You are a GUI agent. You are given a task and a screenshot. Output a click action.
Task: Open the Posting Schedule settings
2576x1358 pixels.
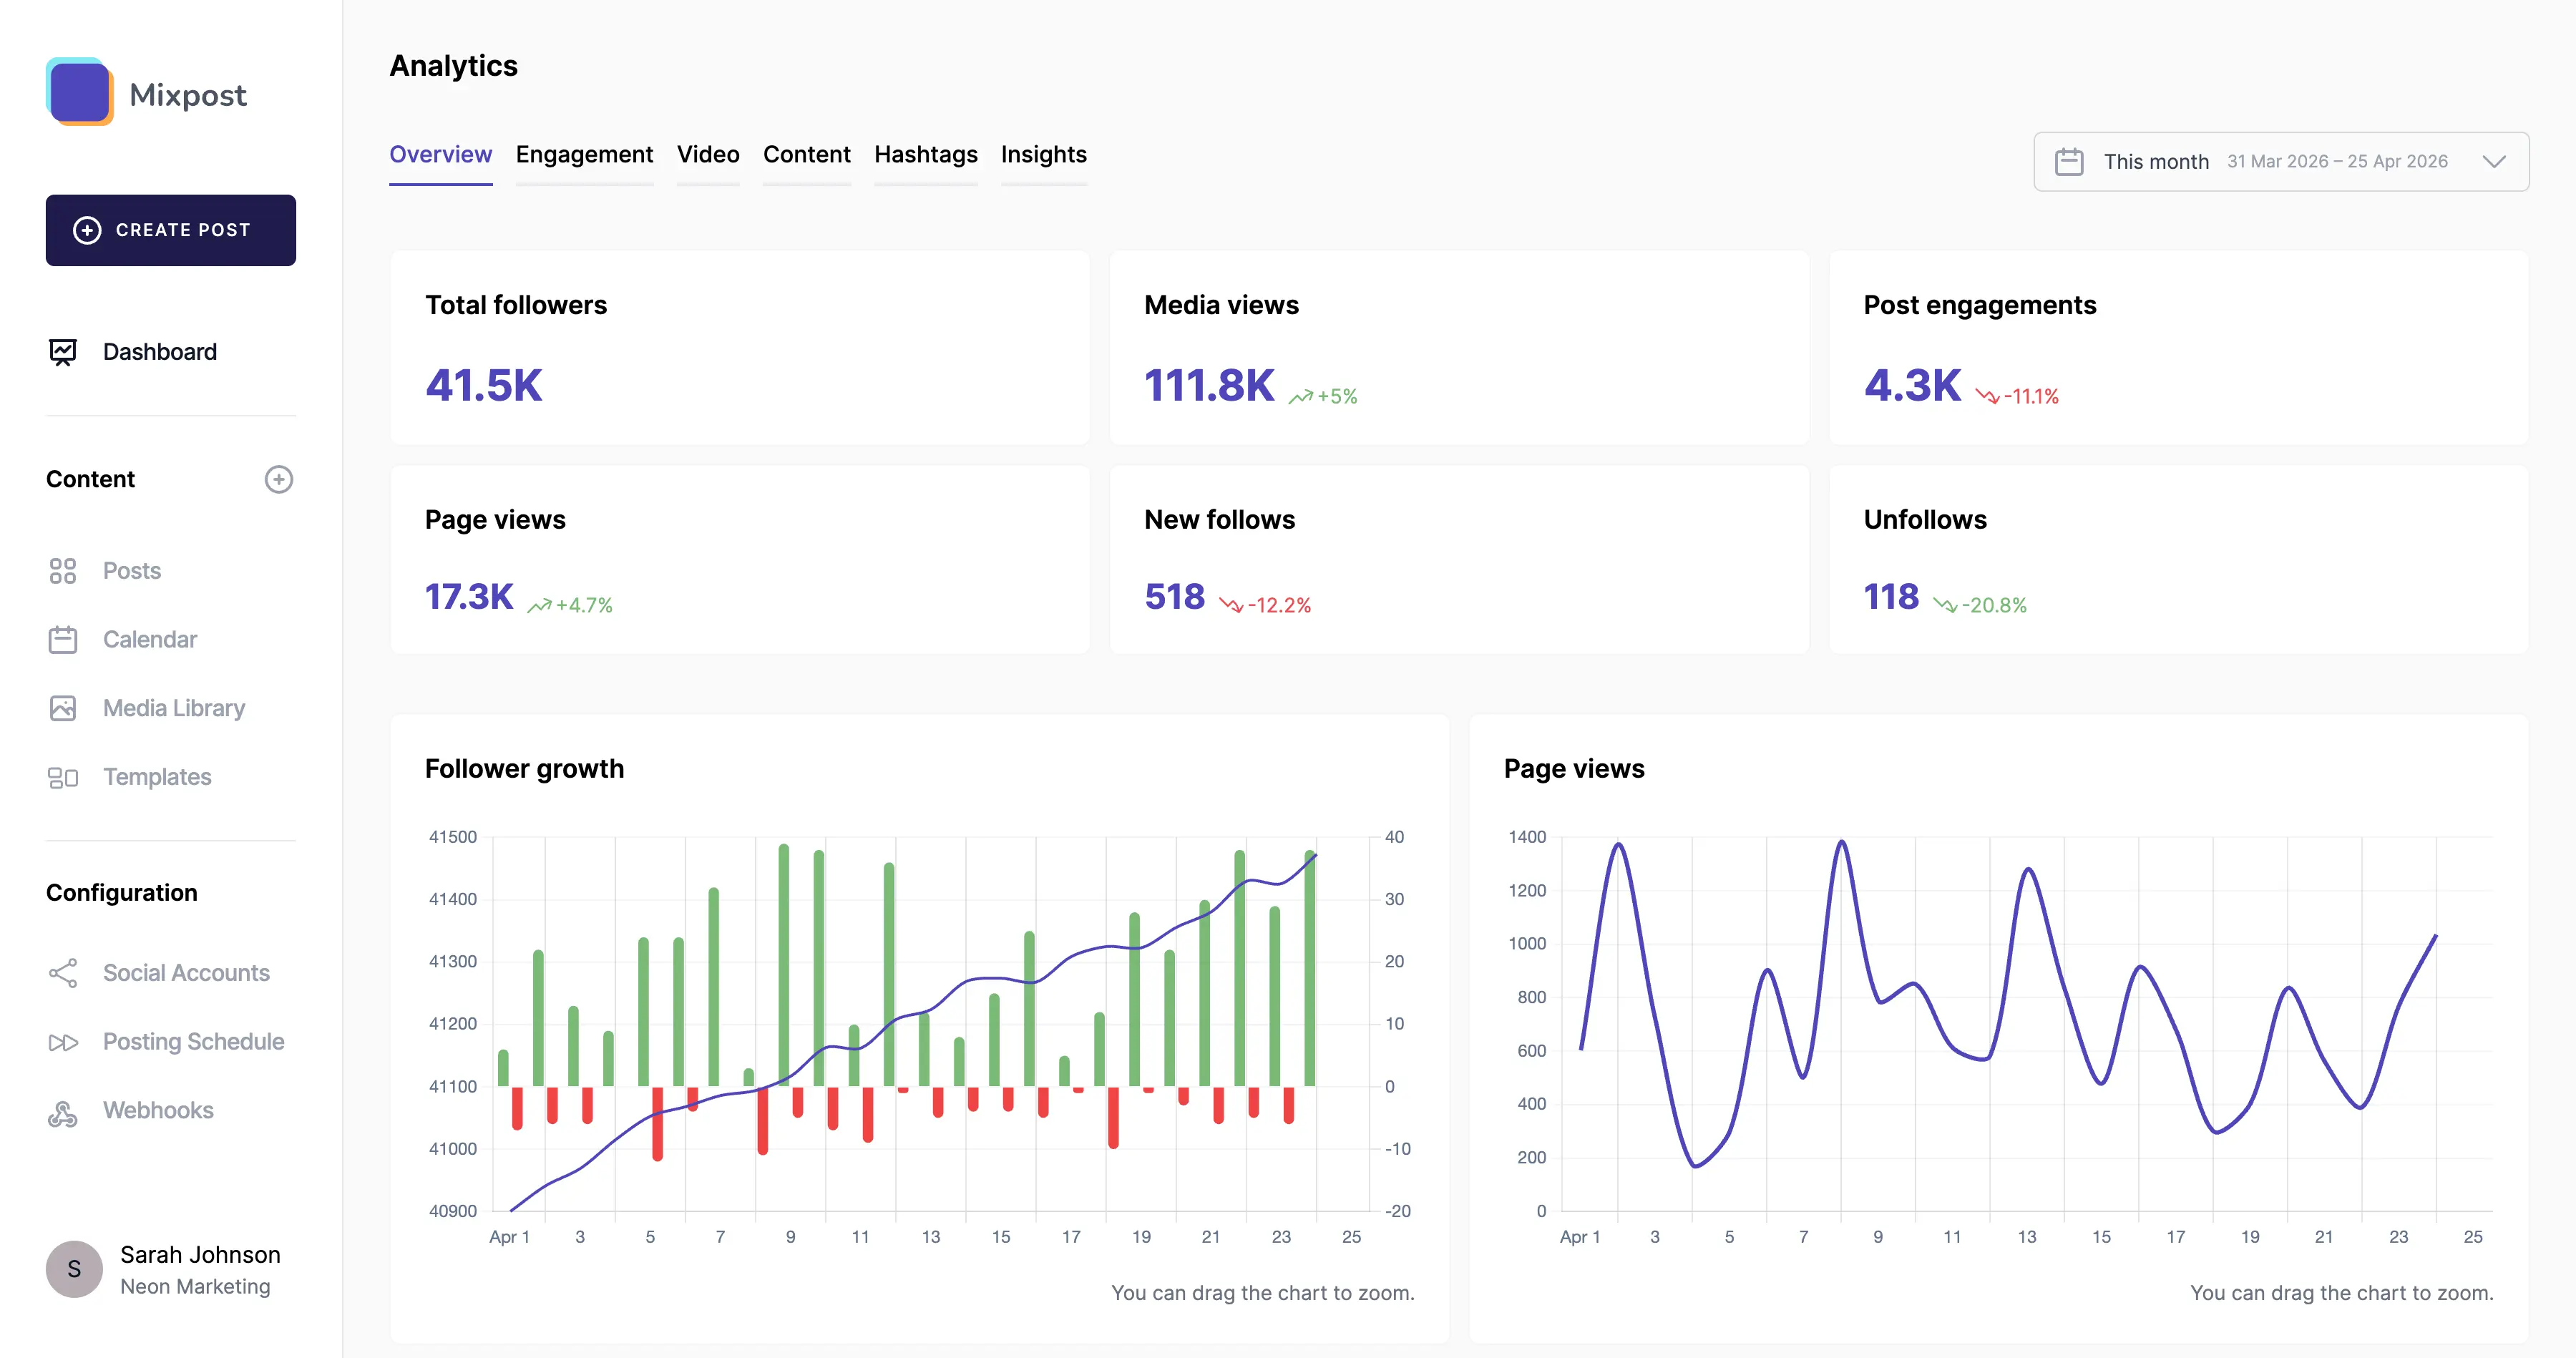(x=193, y=1041)
